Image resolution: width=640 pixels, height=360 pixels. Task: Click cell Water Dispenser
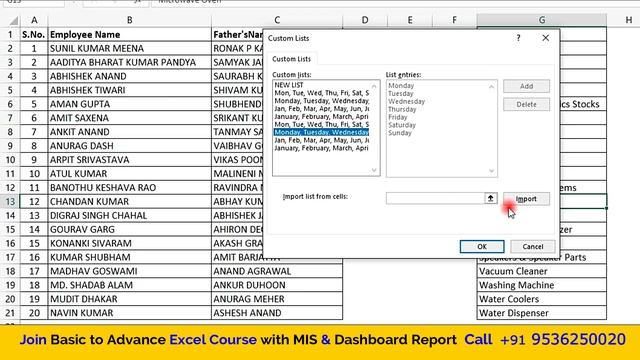[542, 313]
